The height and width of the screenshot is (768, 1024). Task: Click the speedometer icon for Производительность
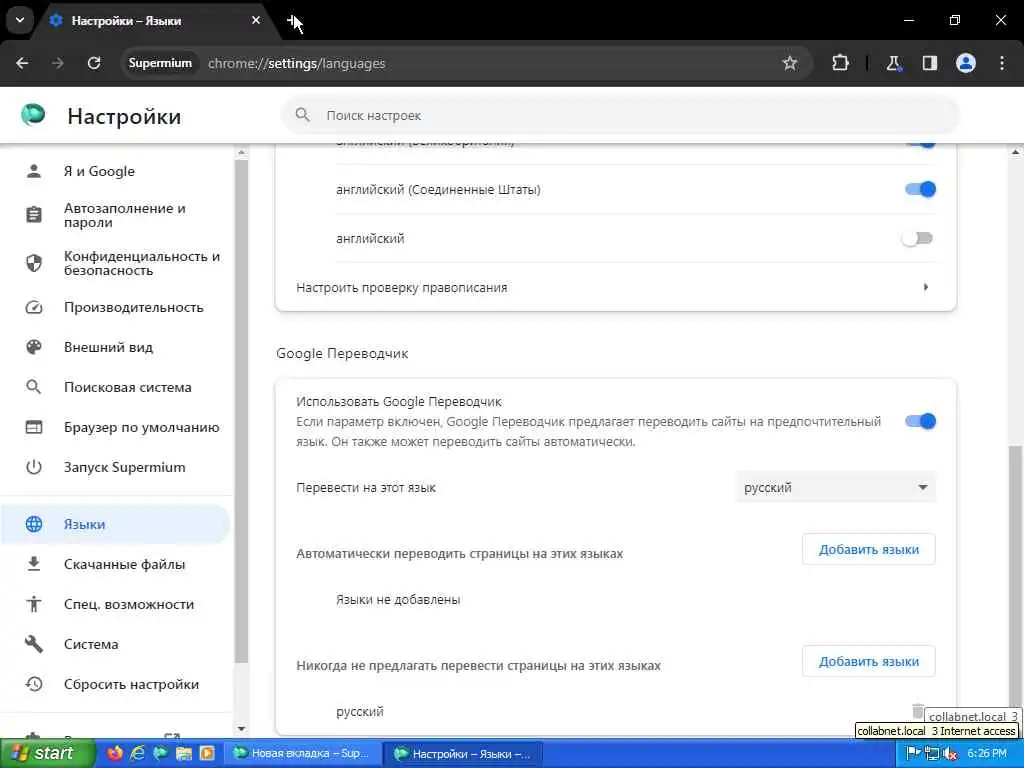34,307
